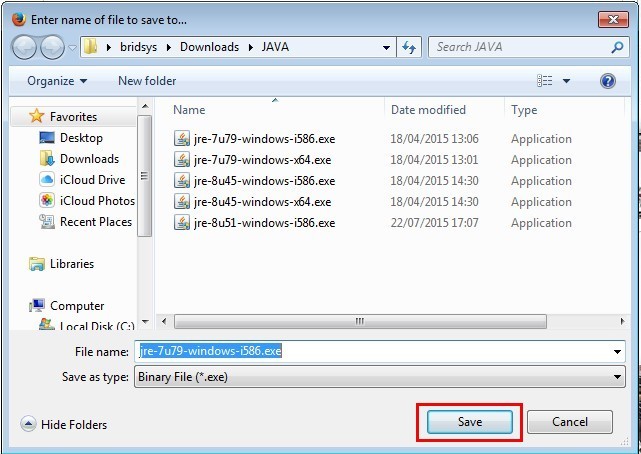Select JAVA in the address path
The image size is (641, 454).
[x=275, y=47]
